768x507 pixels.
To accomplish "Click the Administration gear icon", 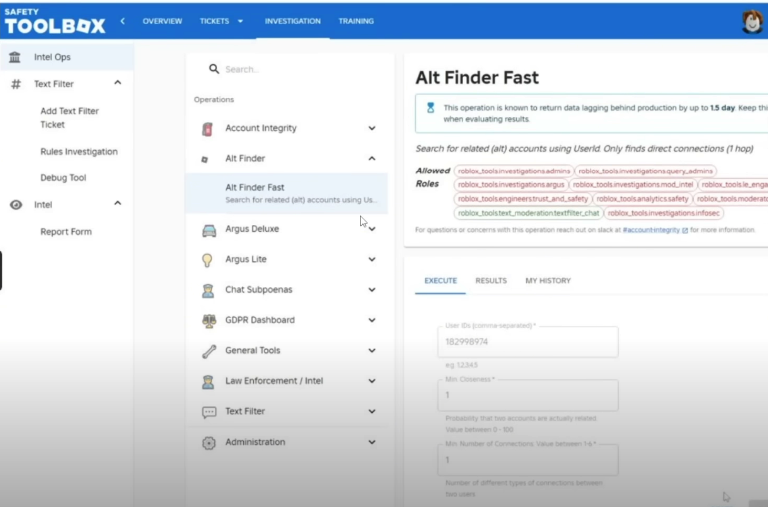I will tap(209, 443).
